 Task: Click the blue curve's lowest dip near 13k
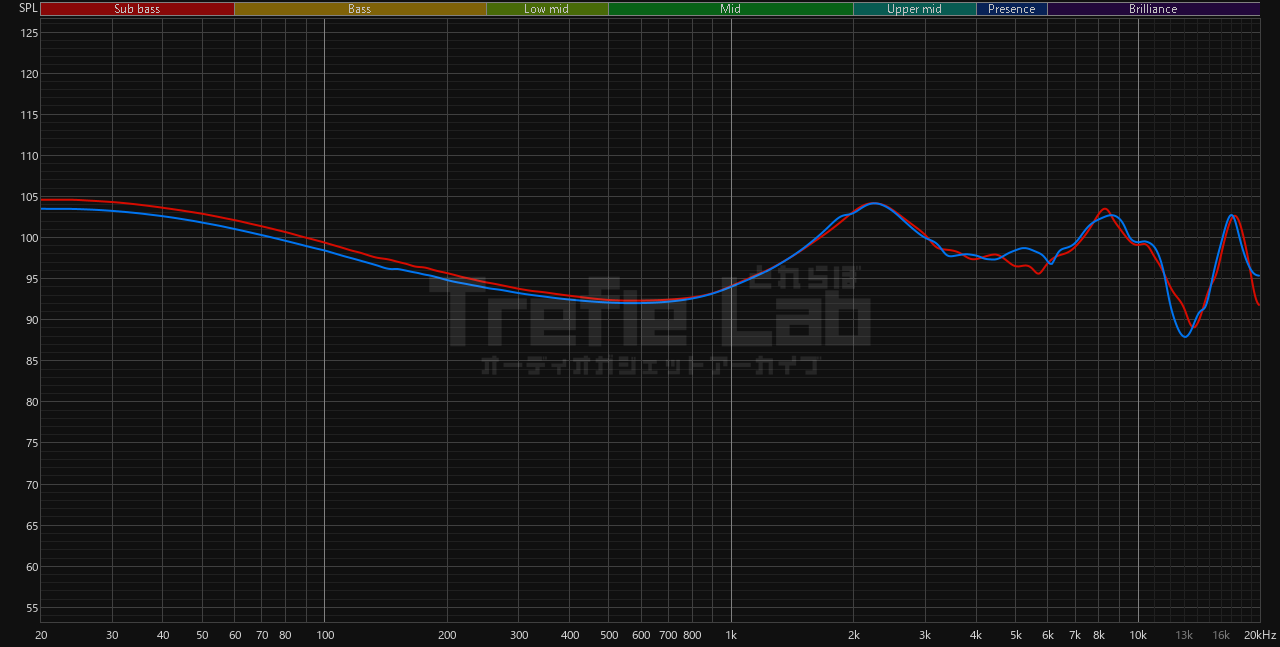[x=1185, y=337]
